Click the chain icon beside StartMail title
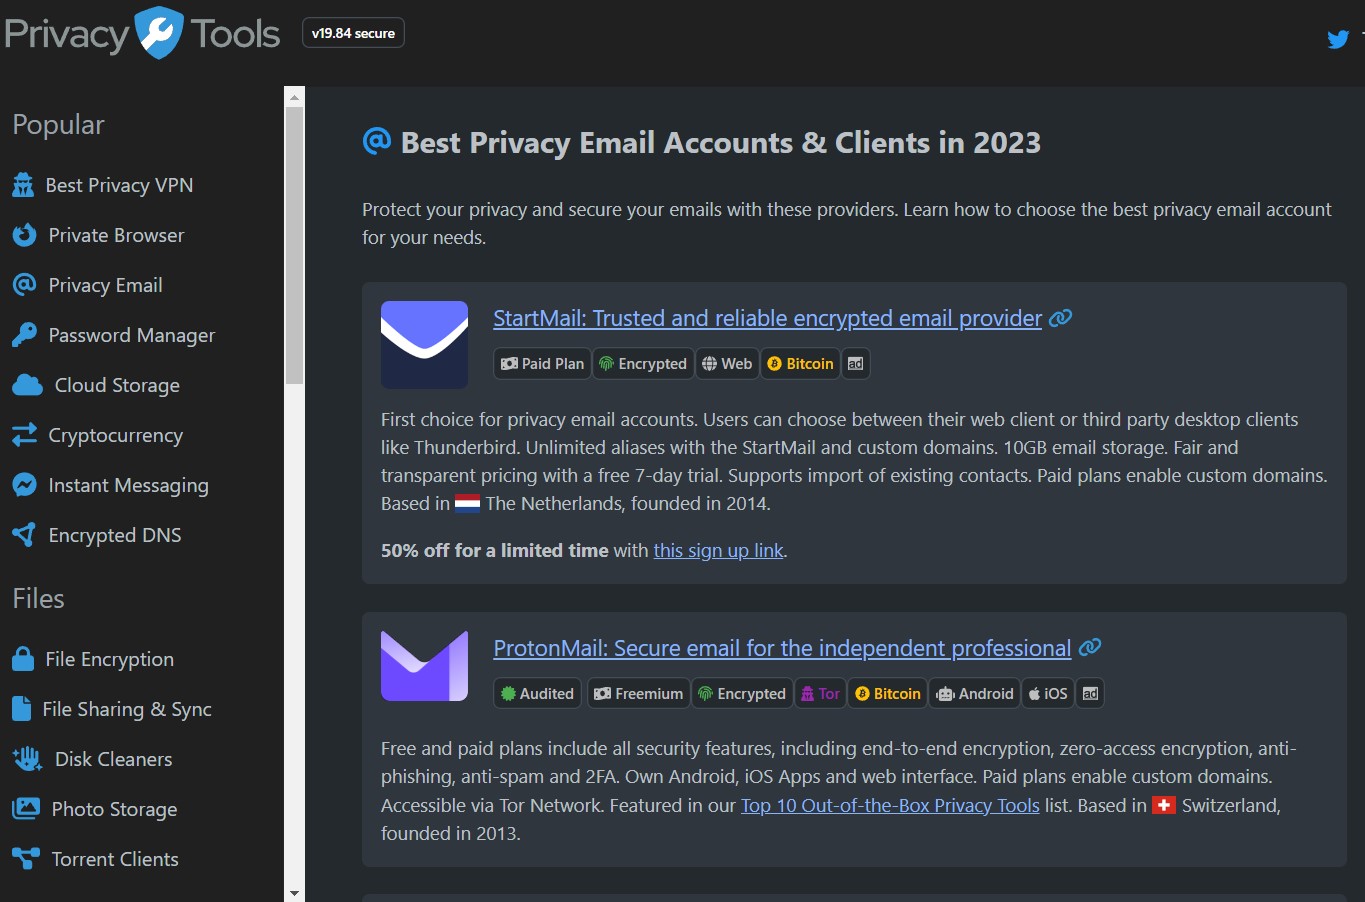The width and height of the screenshot is (1365, 902). (x=1060, y=318)
